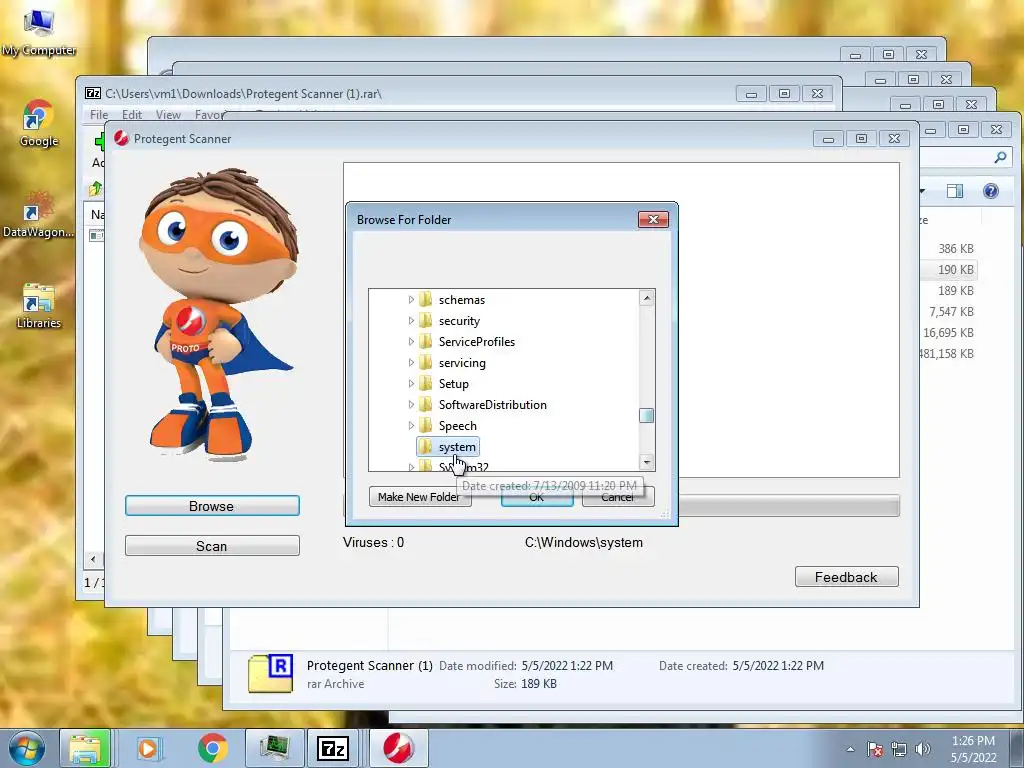1024x768 pixels.
Task: Click the Protegent Scanner title icon
Action: [x=121, y=138]
